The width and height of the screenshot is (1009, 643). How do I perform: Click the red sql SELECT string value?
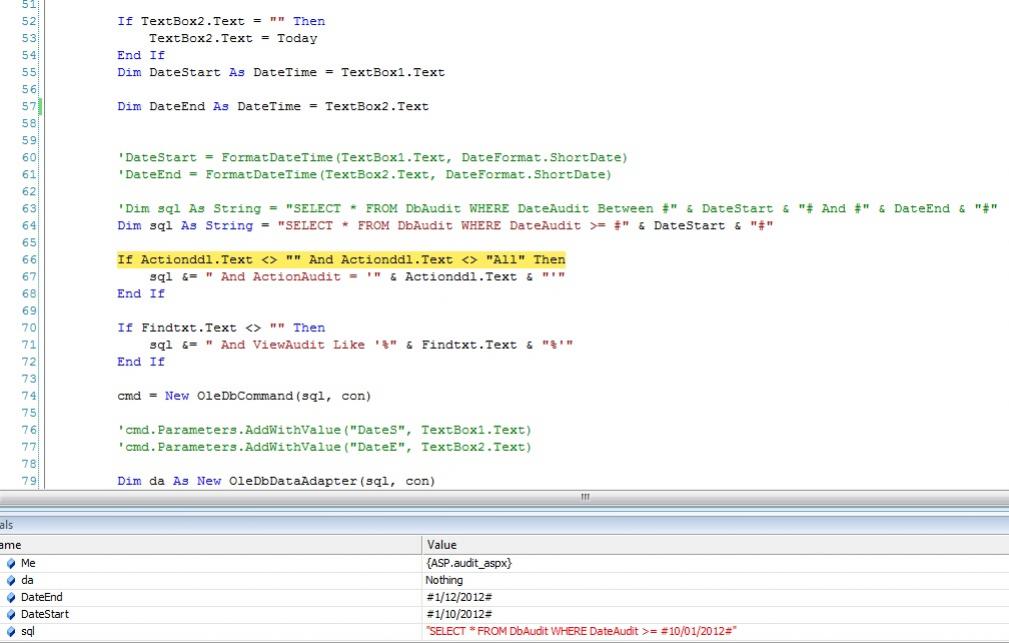pyautogui.click(x=581, y=631)
